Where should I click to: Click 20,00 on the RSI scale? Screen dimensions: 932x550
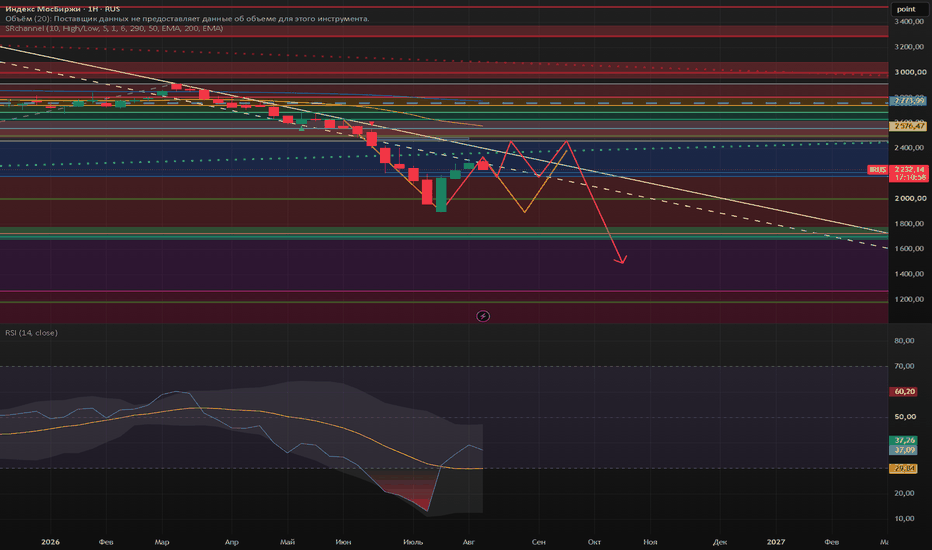(904, 493)
